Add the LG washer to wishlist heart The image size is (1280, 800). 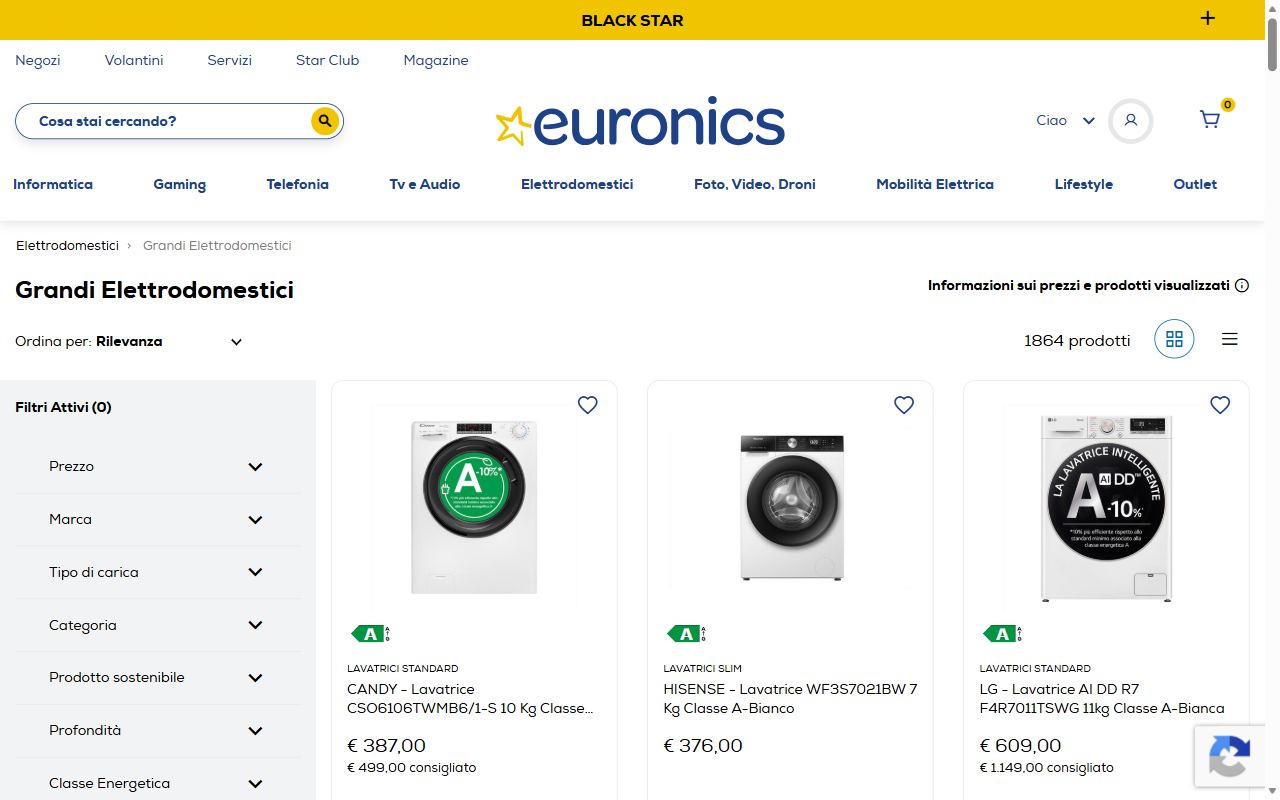coord(1220,405)
